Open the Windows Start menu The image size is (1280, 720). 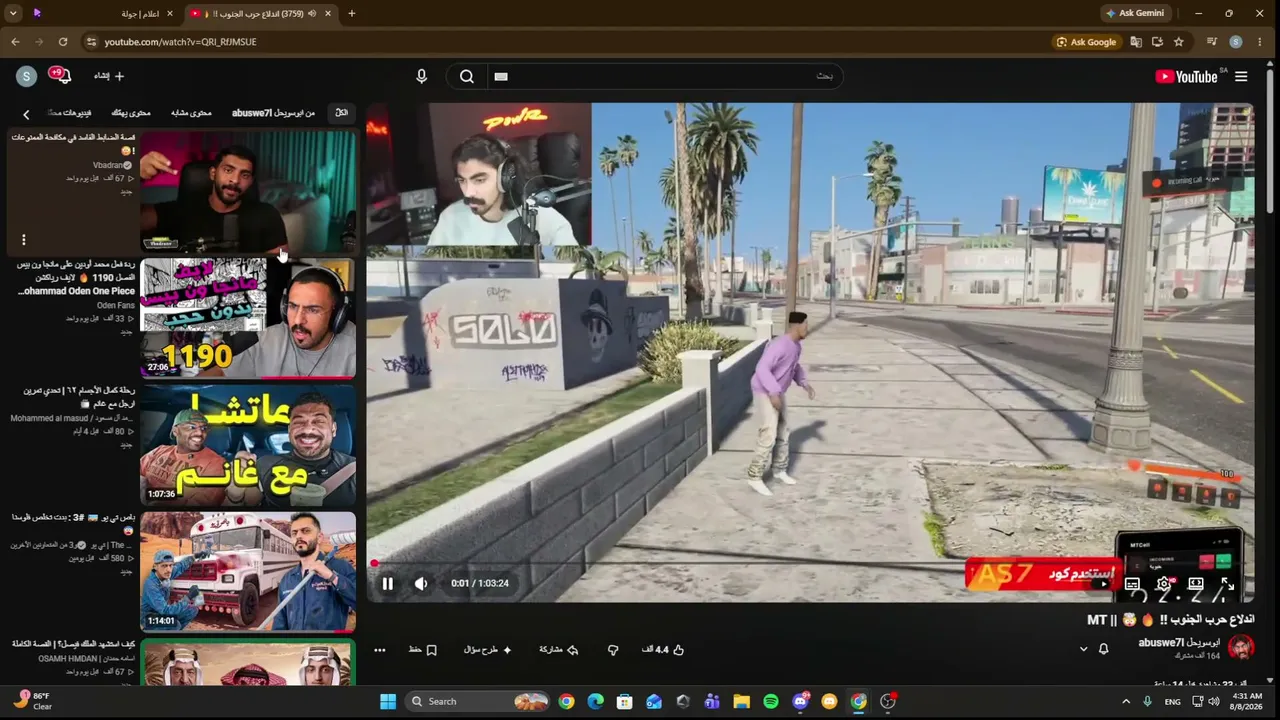click(388, 701)
